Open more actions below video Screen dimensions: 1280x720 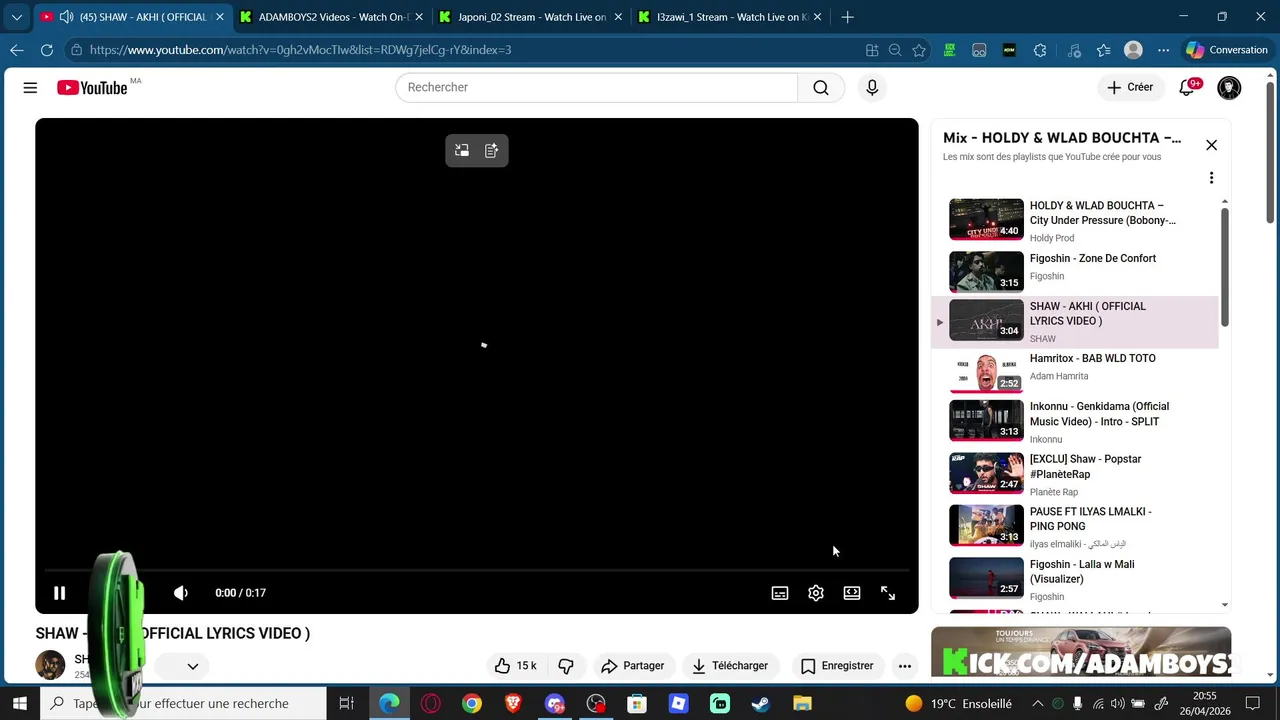905,666
